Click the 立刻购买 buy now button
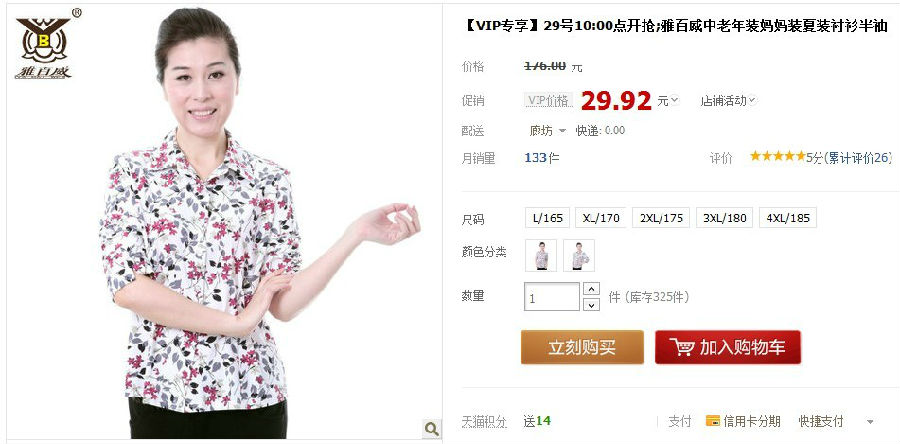Screen dimensions: 900x444 click(x=582, y=347)
